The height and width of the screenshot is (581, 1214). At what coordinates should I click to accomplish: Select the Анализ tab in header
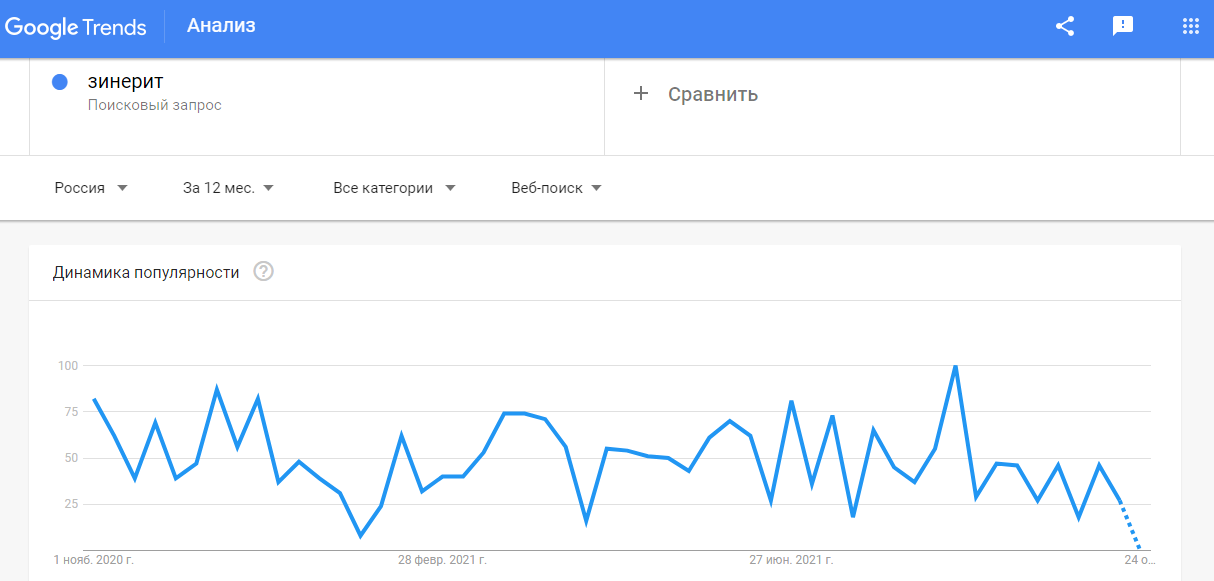(x=221, y=26)
